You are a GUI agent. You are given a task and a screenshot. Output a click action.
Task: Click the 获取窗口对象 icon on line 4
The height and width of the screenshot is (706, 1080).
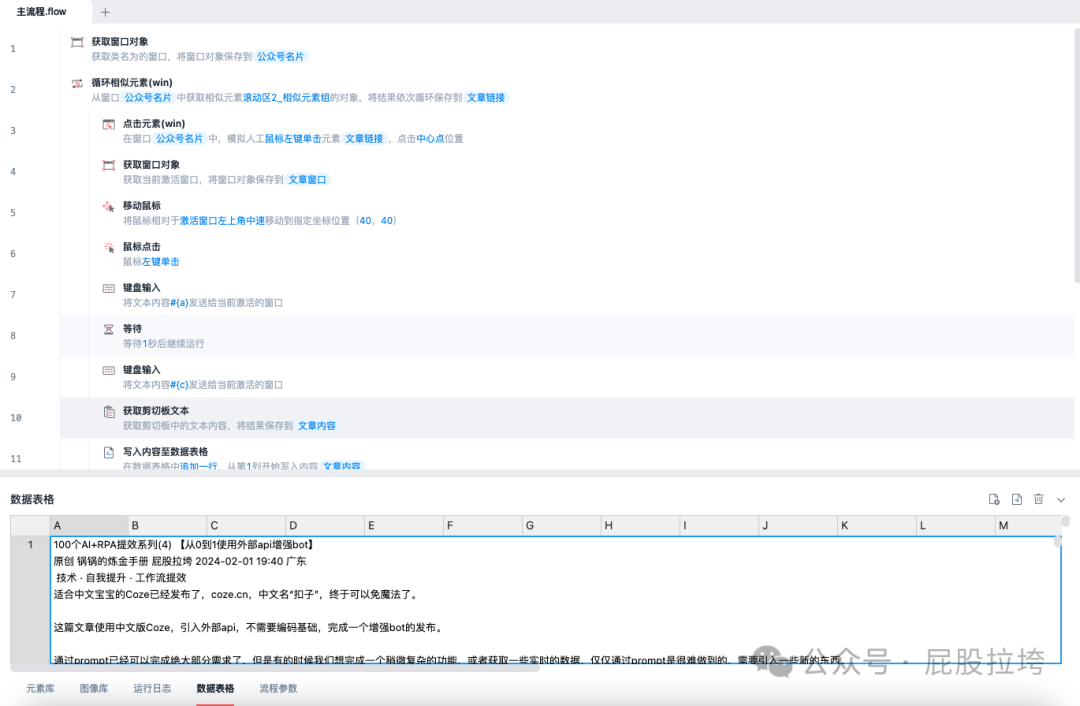click(109, 165)
